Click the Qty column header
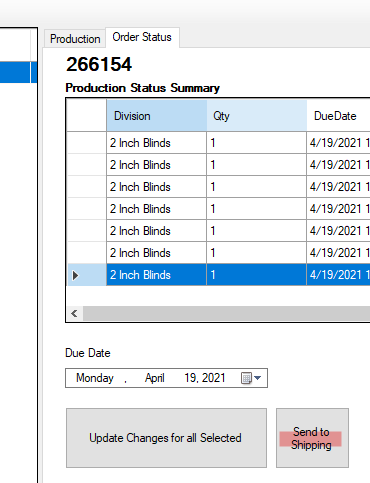 click(256, 116)
